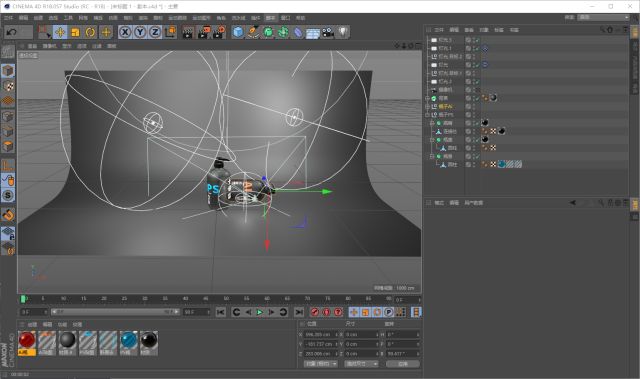Toggle the X axis lock
The image size is (640, 379).
(x=125, y=32)
